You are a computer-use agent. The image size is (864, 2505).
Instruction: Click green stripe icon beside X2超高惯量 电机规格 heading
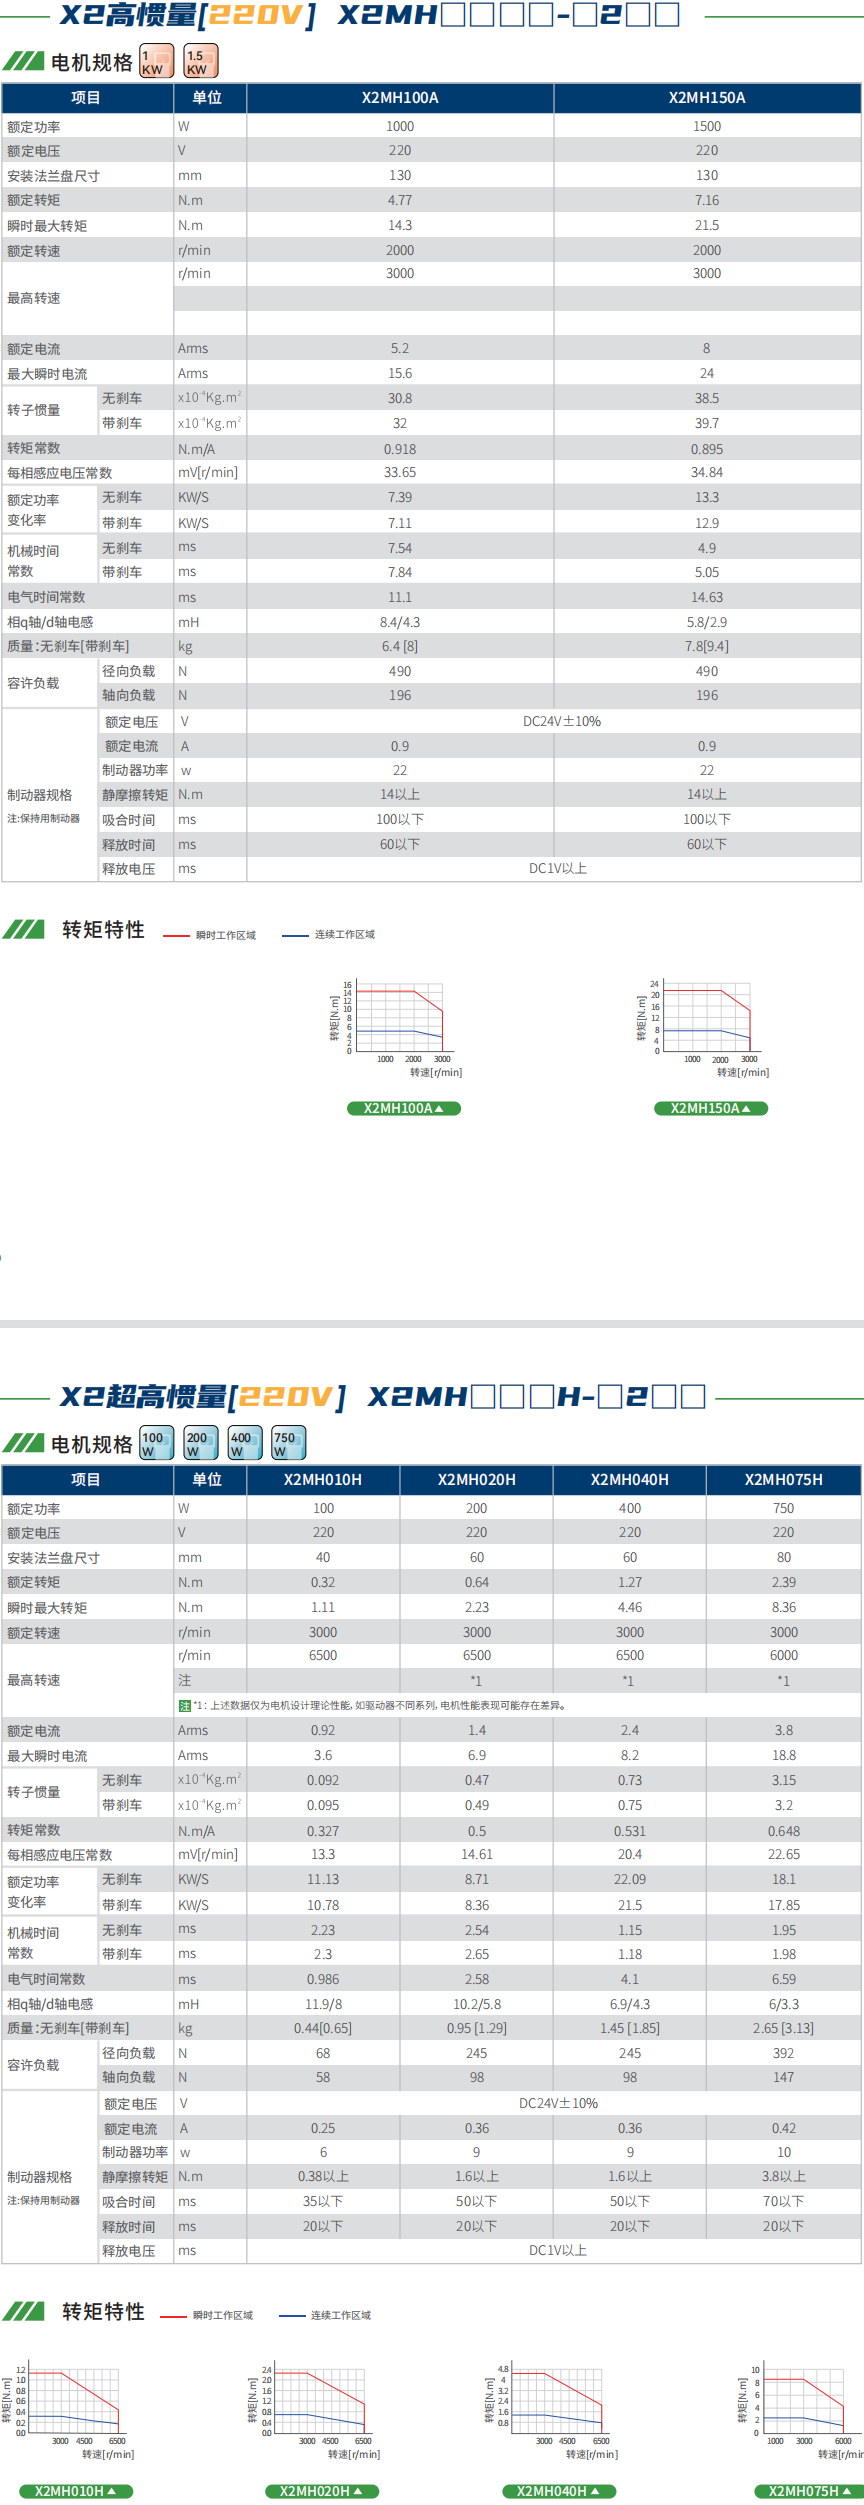click(23, 1443)
